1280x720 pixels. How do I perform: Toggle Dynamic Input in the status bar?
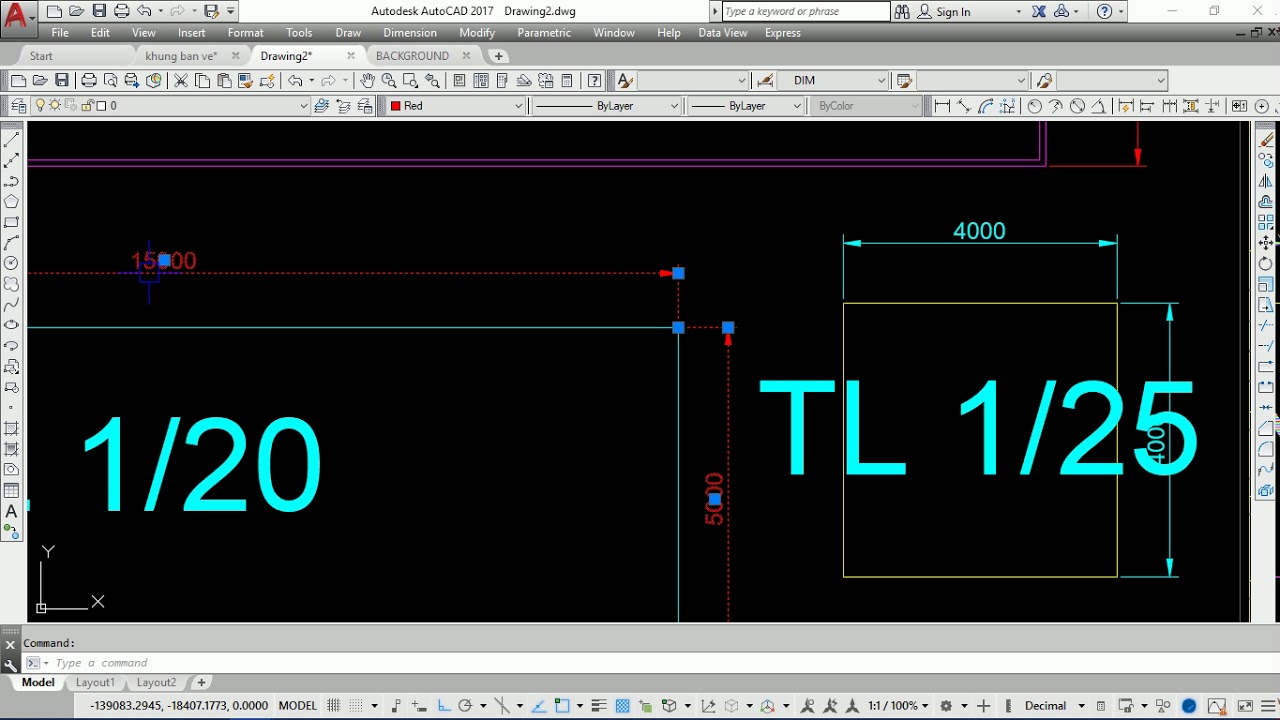pyautogui.click(x=420, y=706)
